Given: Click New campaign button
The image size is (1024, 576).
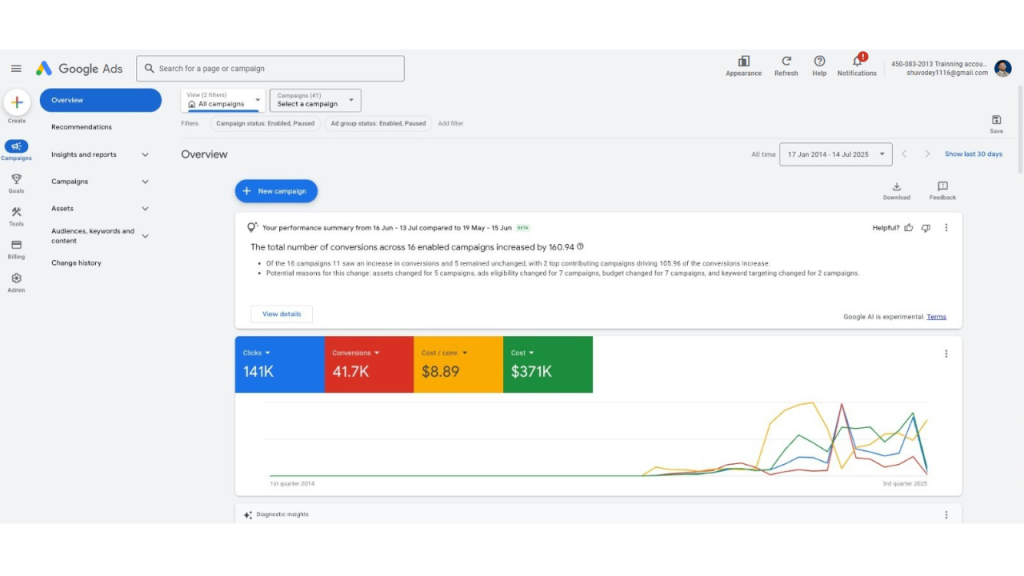Looking at the screenshot, I should point(276,191).
